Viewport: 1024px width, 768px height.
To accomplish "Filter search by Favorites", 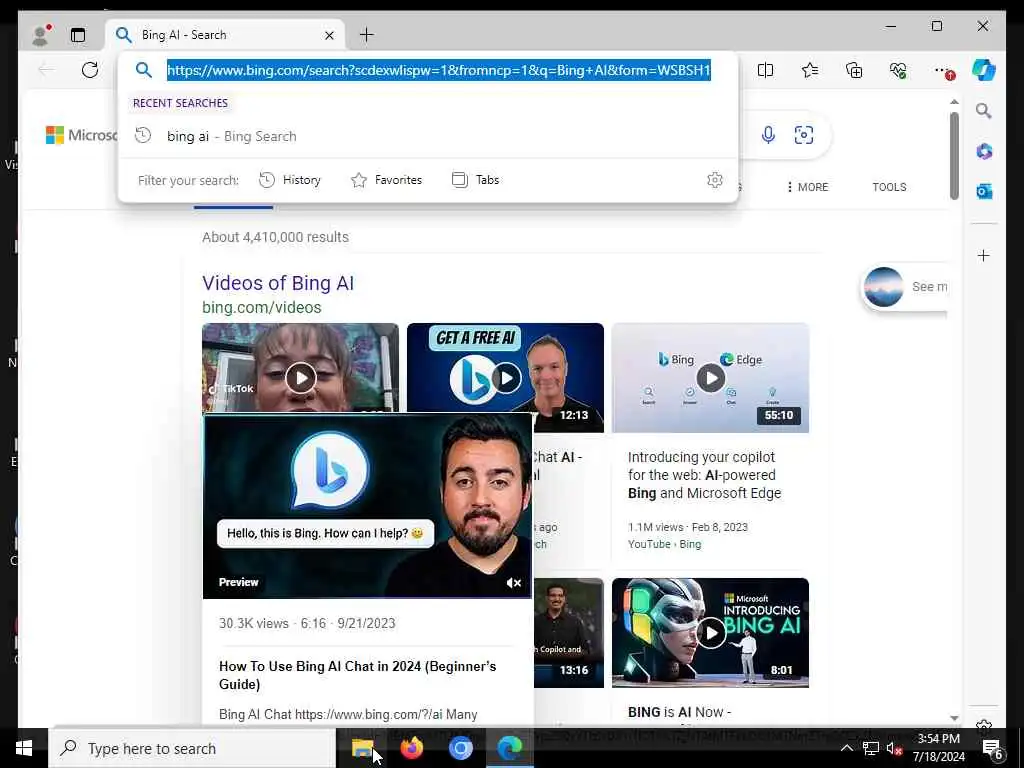I will pos(386,180).
